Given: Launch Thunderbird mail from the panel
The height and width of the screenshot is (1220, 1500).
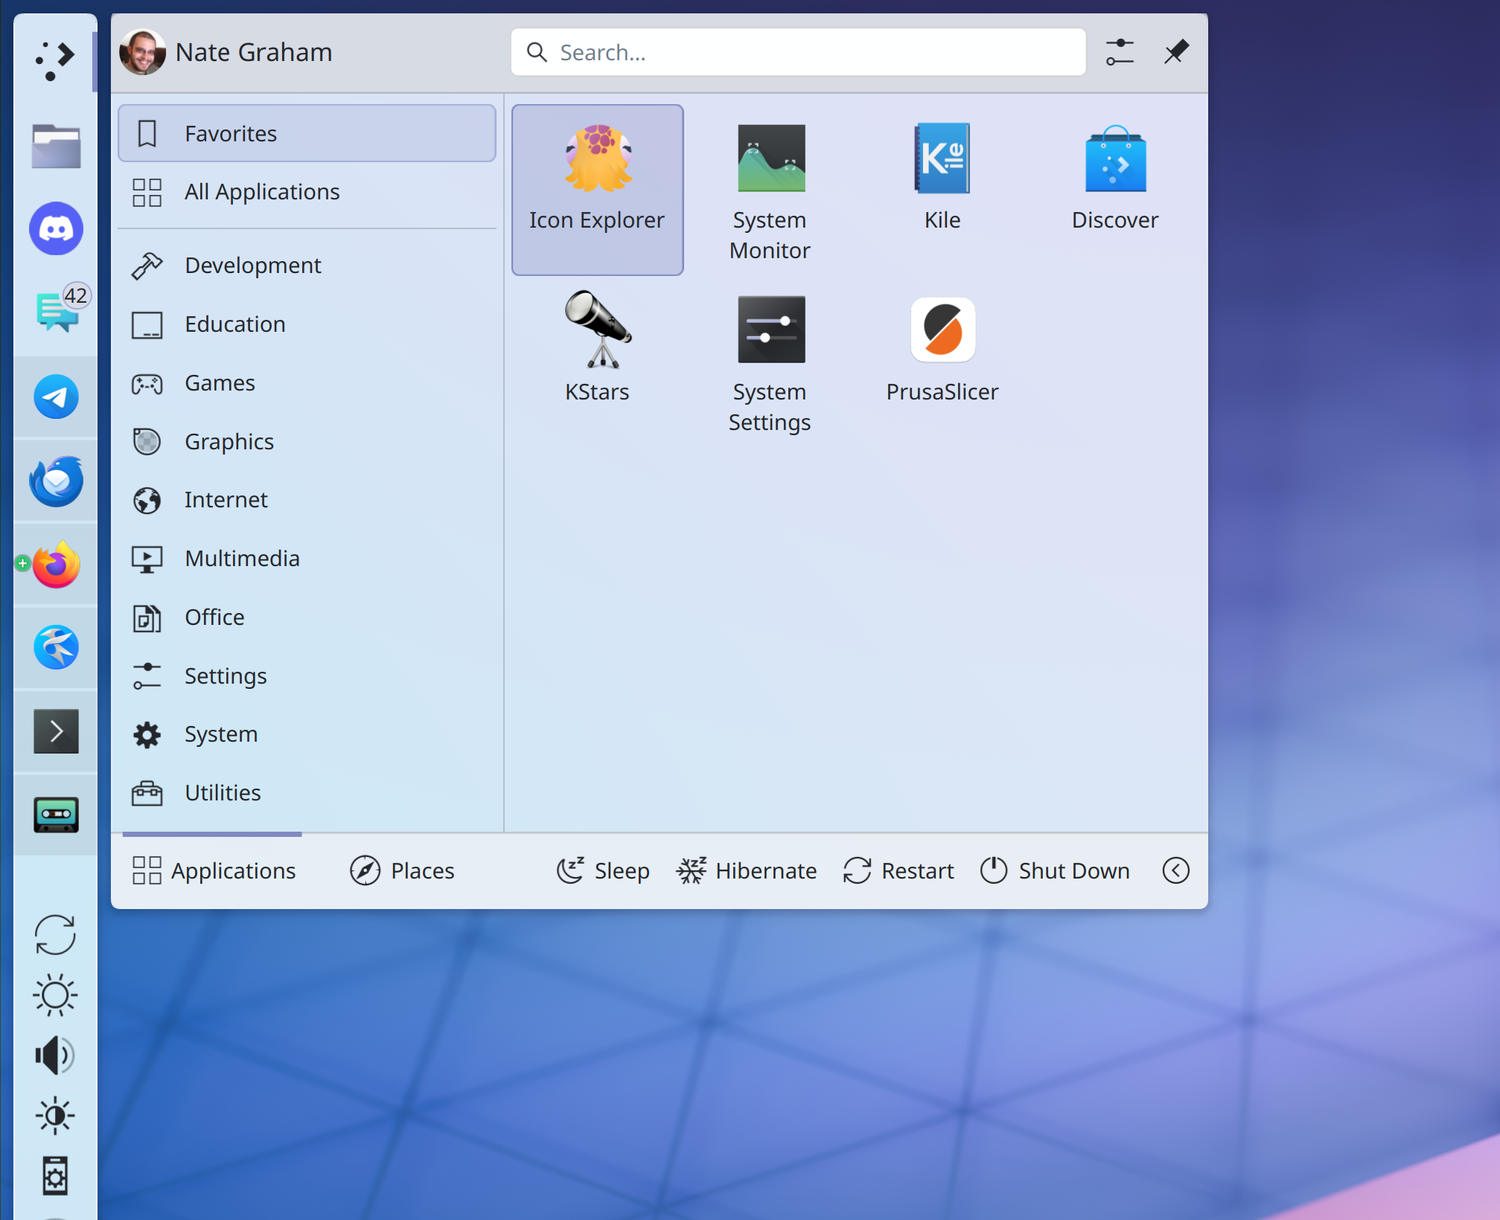Looking at the screenshot, I should (x=56, y=481).
